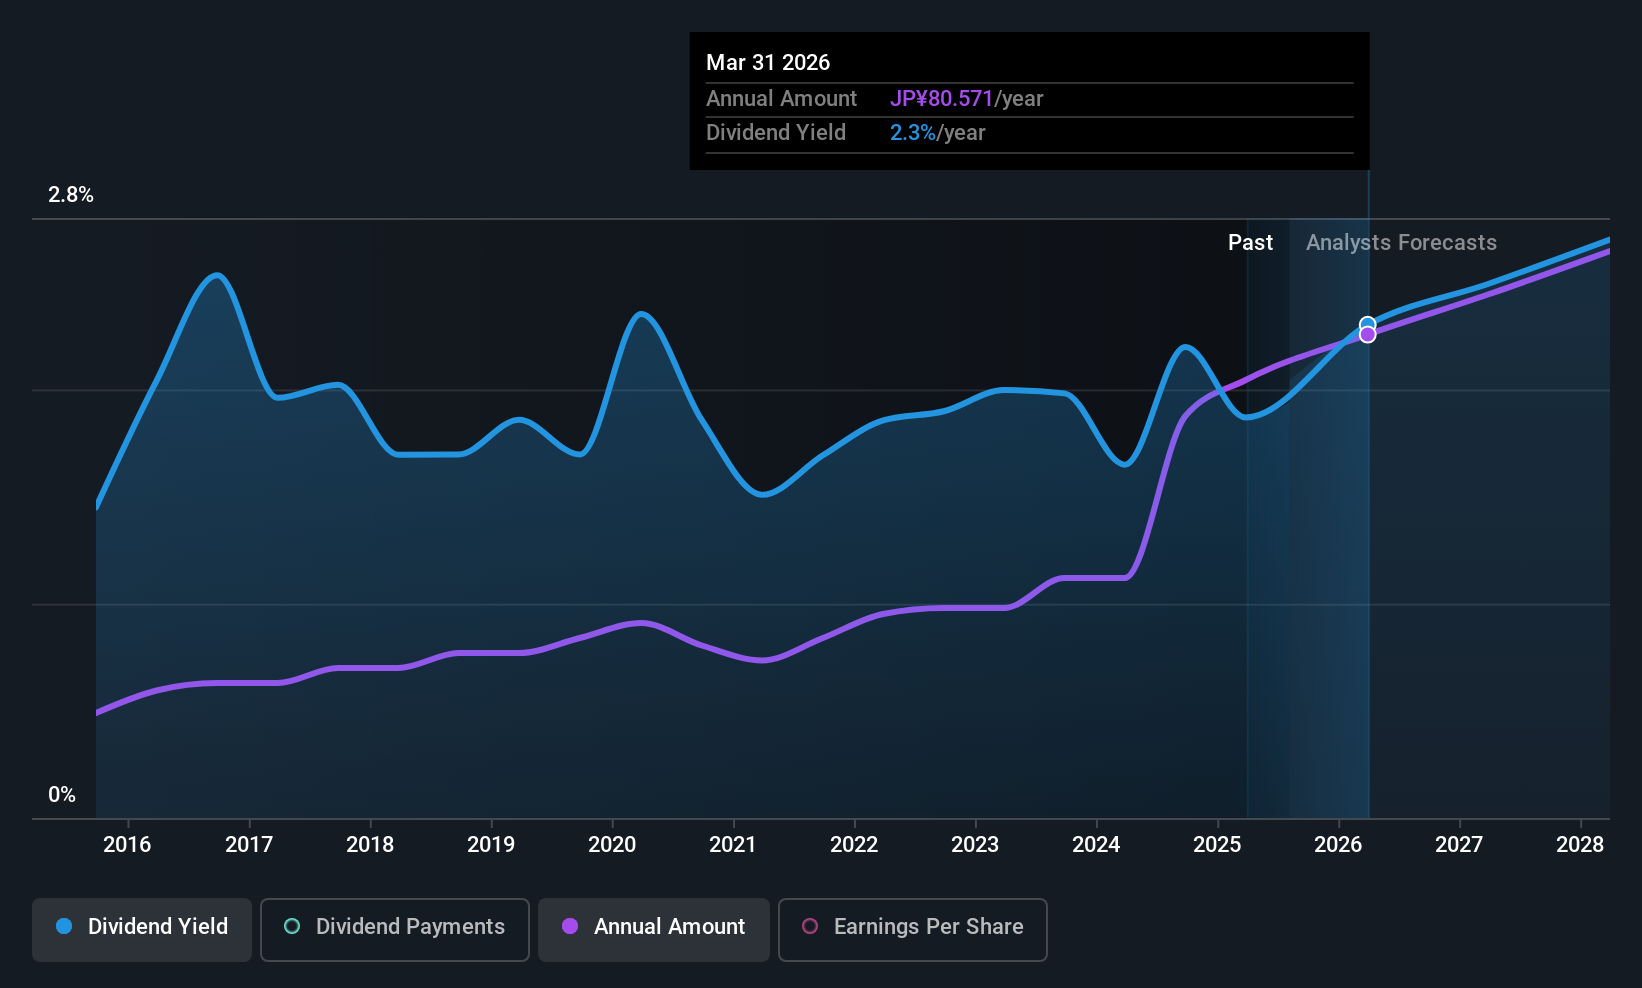Click the pink Earnings Per Share circle
Screen dimensions: 1642x988
tap(810, 927)
